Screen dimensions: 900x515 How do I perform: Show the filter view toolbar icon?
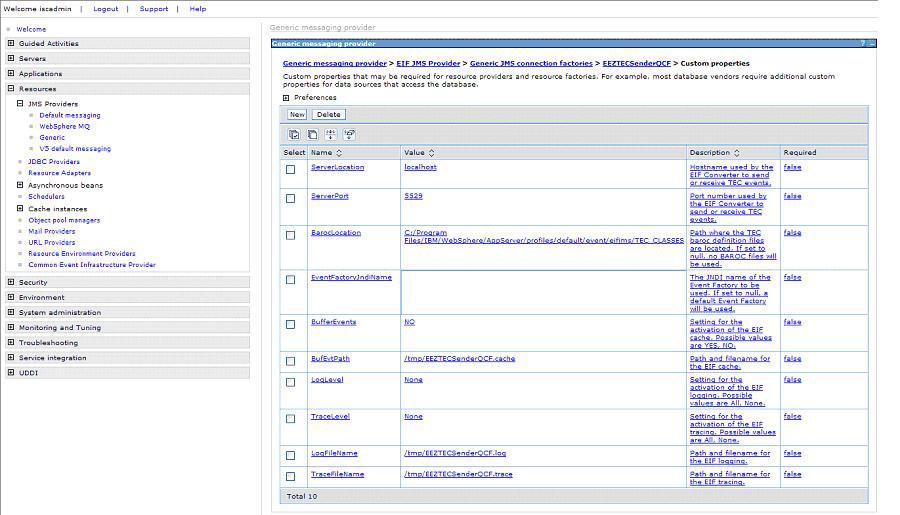click(x=331, y=134)
